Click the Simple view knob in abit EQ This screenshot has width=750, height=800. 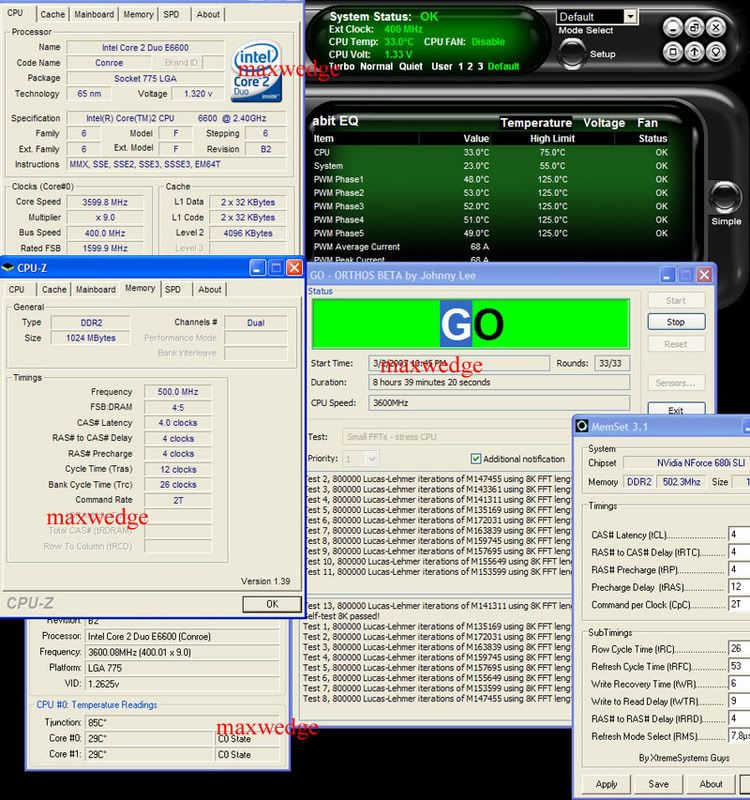[725, 198]
